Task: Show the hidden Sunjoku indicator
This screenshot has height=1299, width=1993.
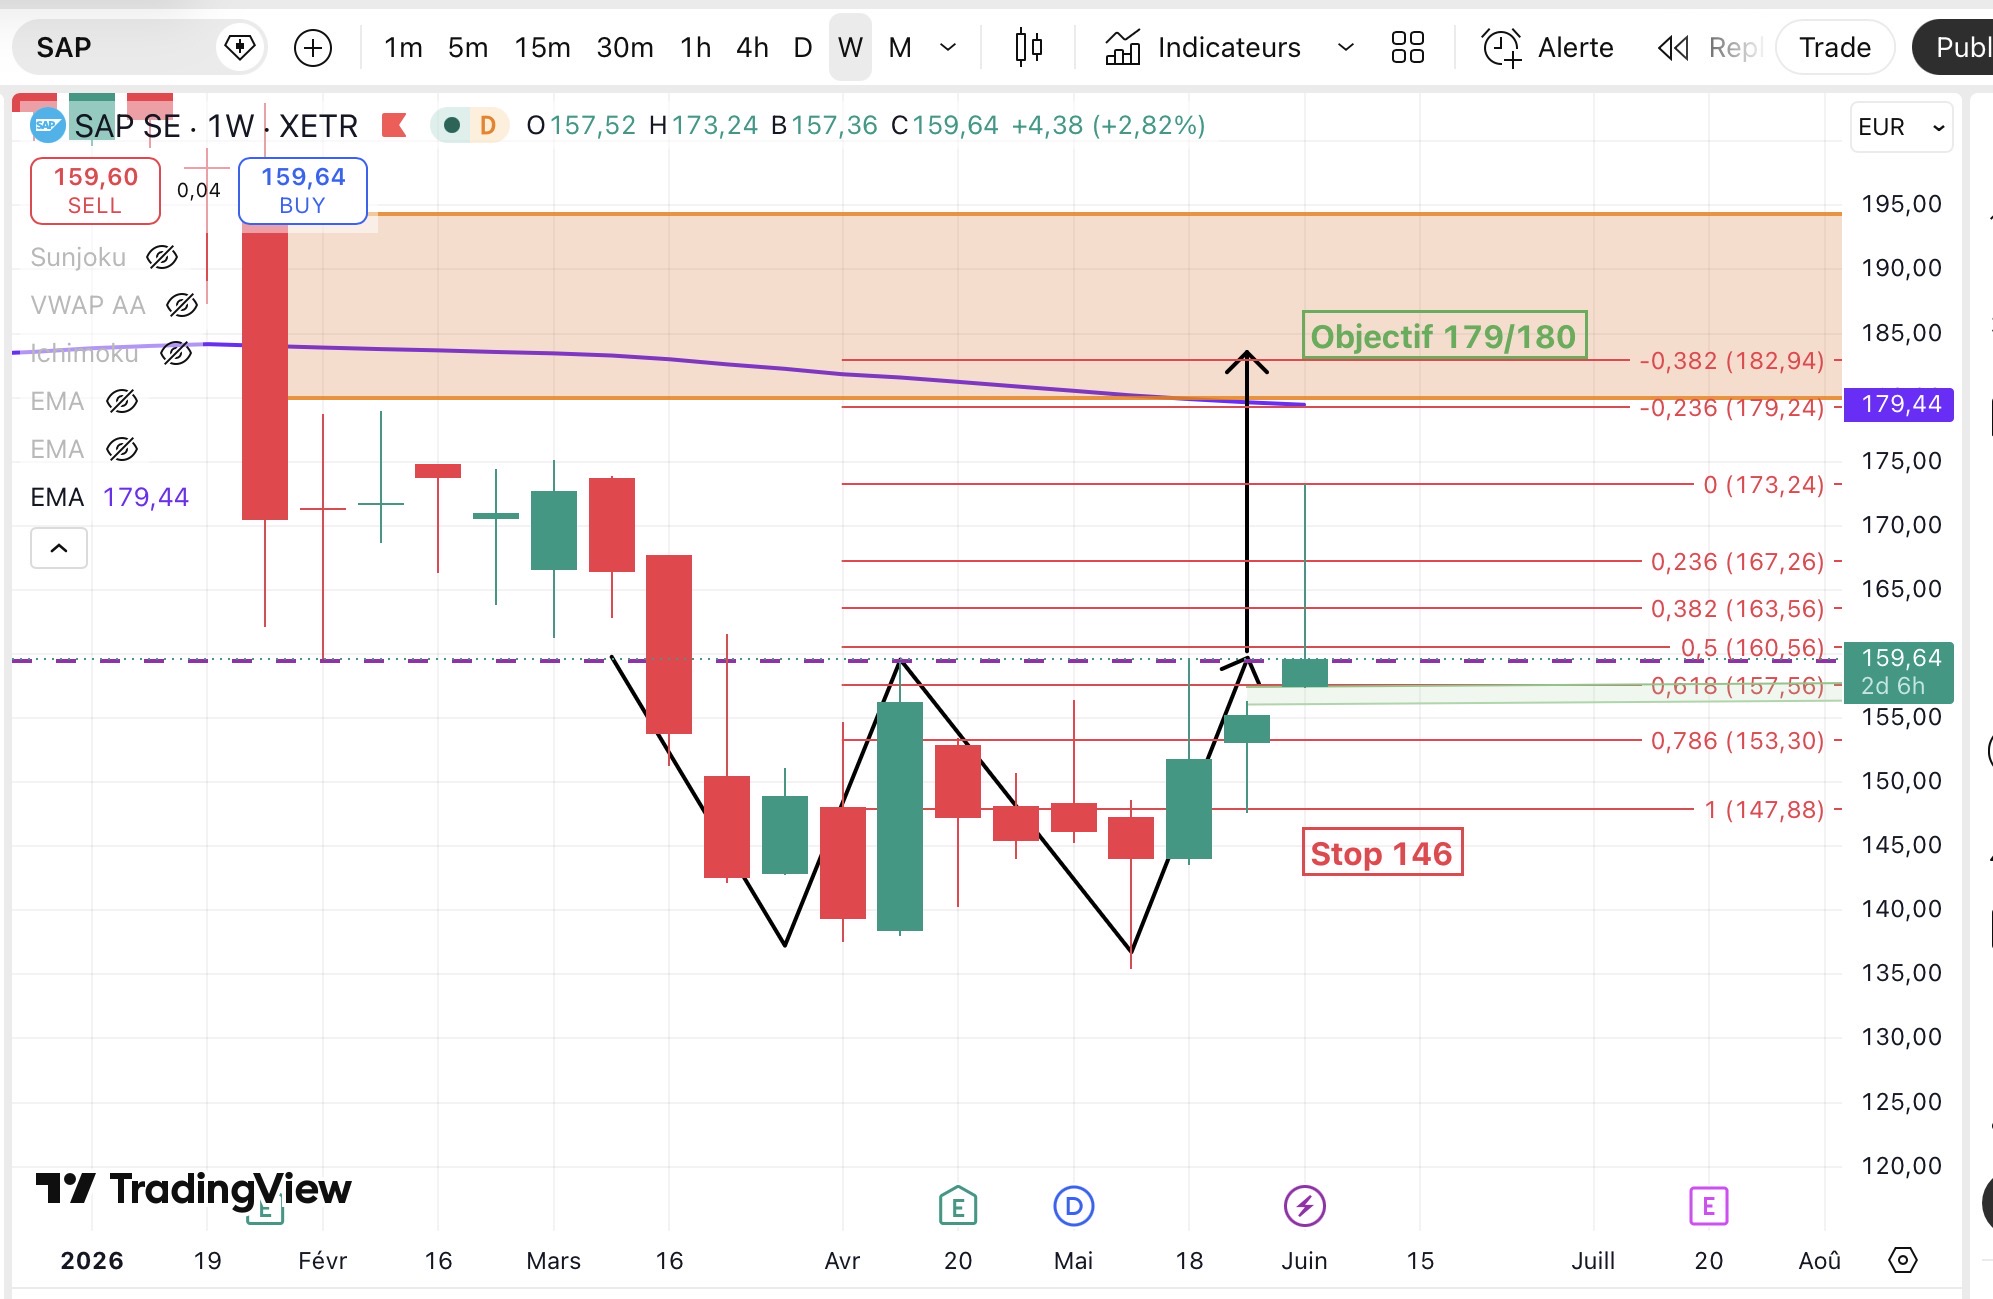Action: tap(162, 257)
